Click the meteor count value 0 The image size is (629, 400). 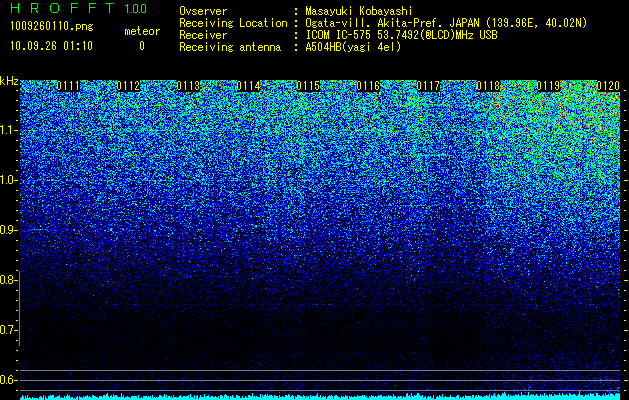[142, 46]
